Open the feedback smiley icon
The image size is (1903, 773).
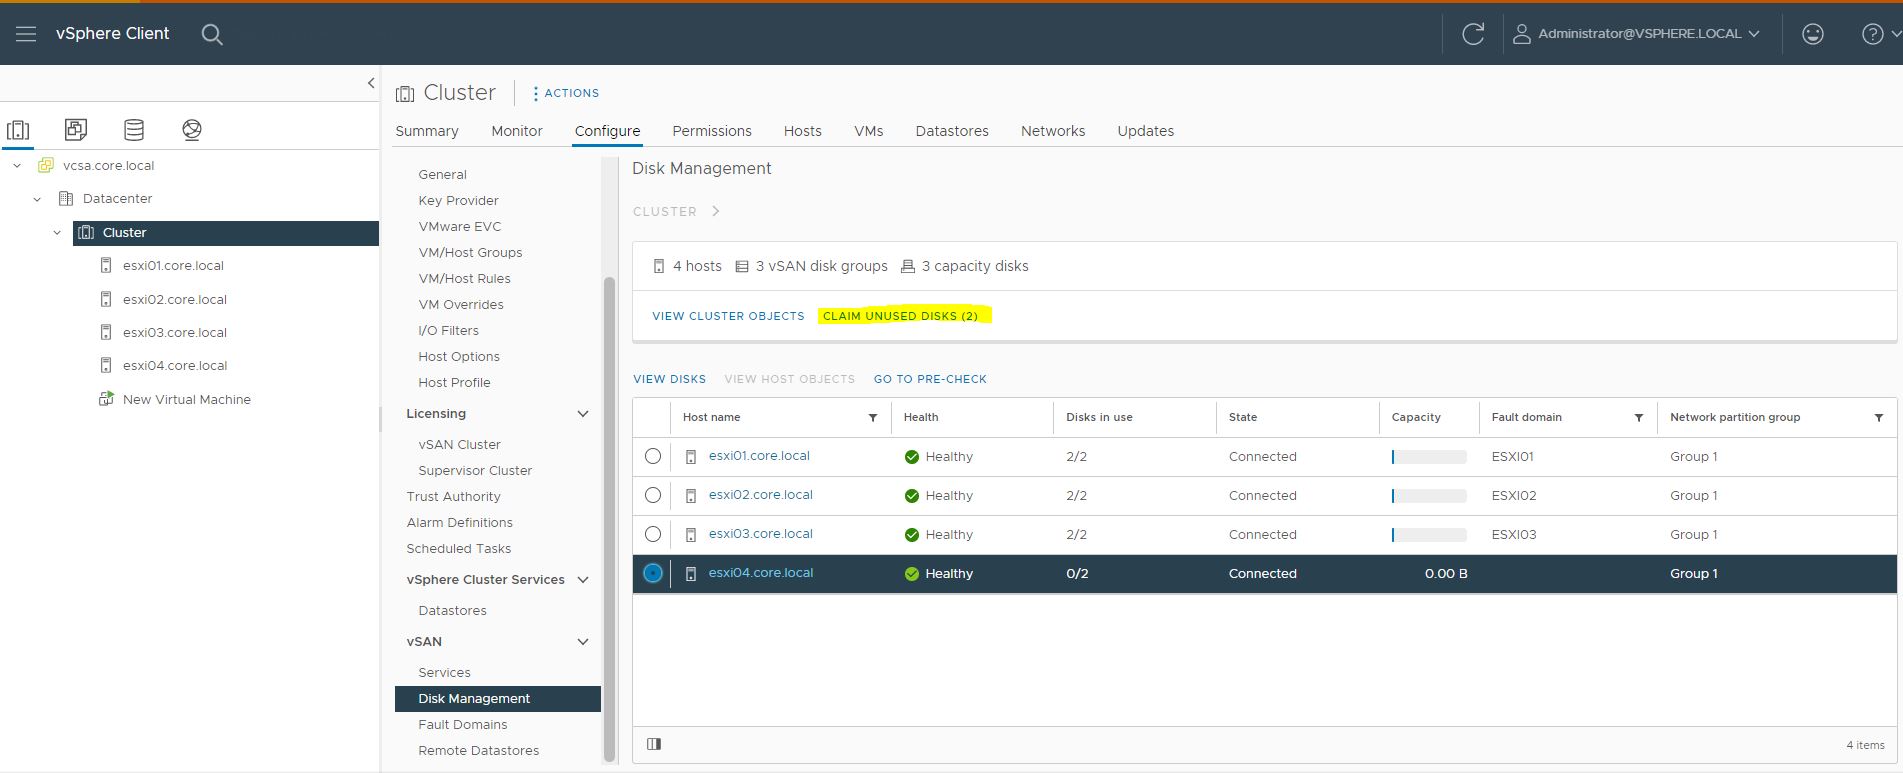(x=1812, y=34)
